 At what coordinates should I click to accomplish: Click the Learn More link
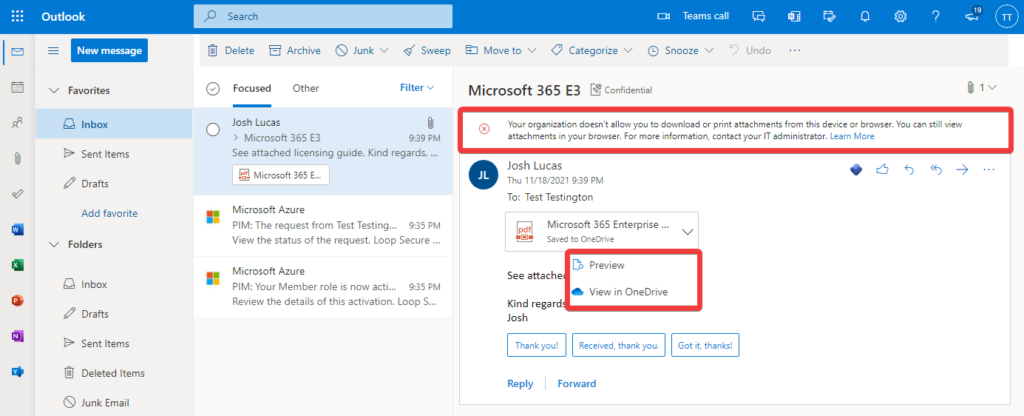pyautogui.click(x=852, y=136)
